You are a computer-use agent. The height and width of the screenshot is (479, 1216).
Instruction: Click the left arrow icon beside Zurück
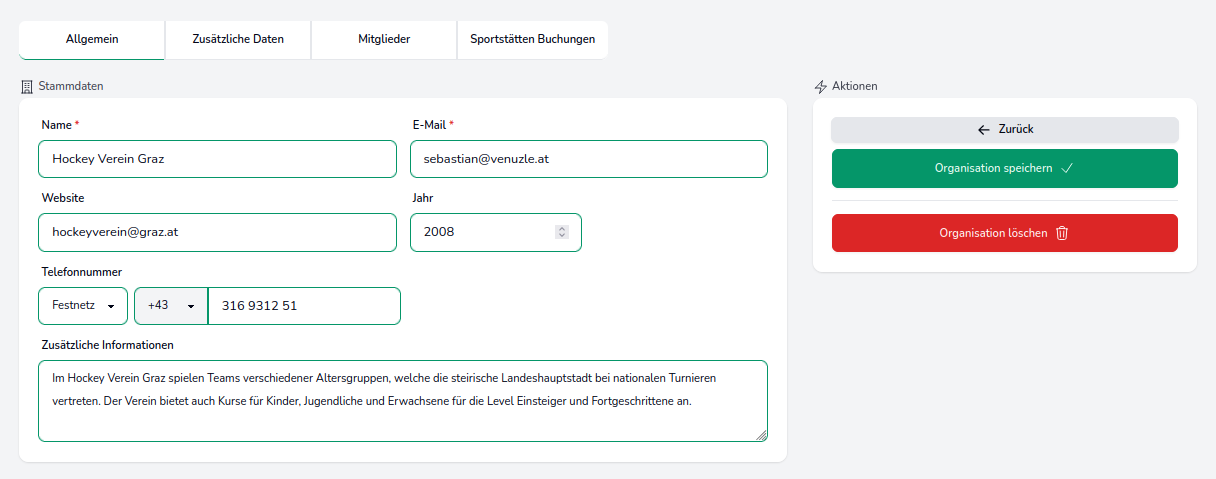(x=984, y=130)
